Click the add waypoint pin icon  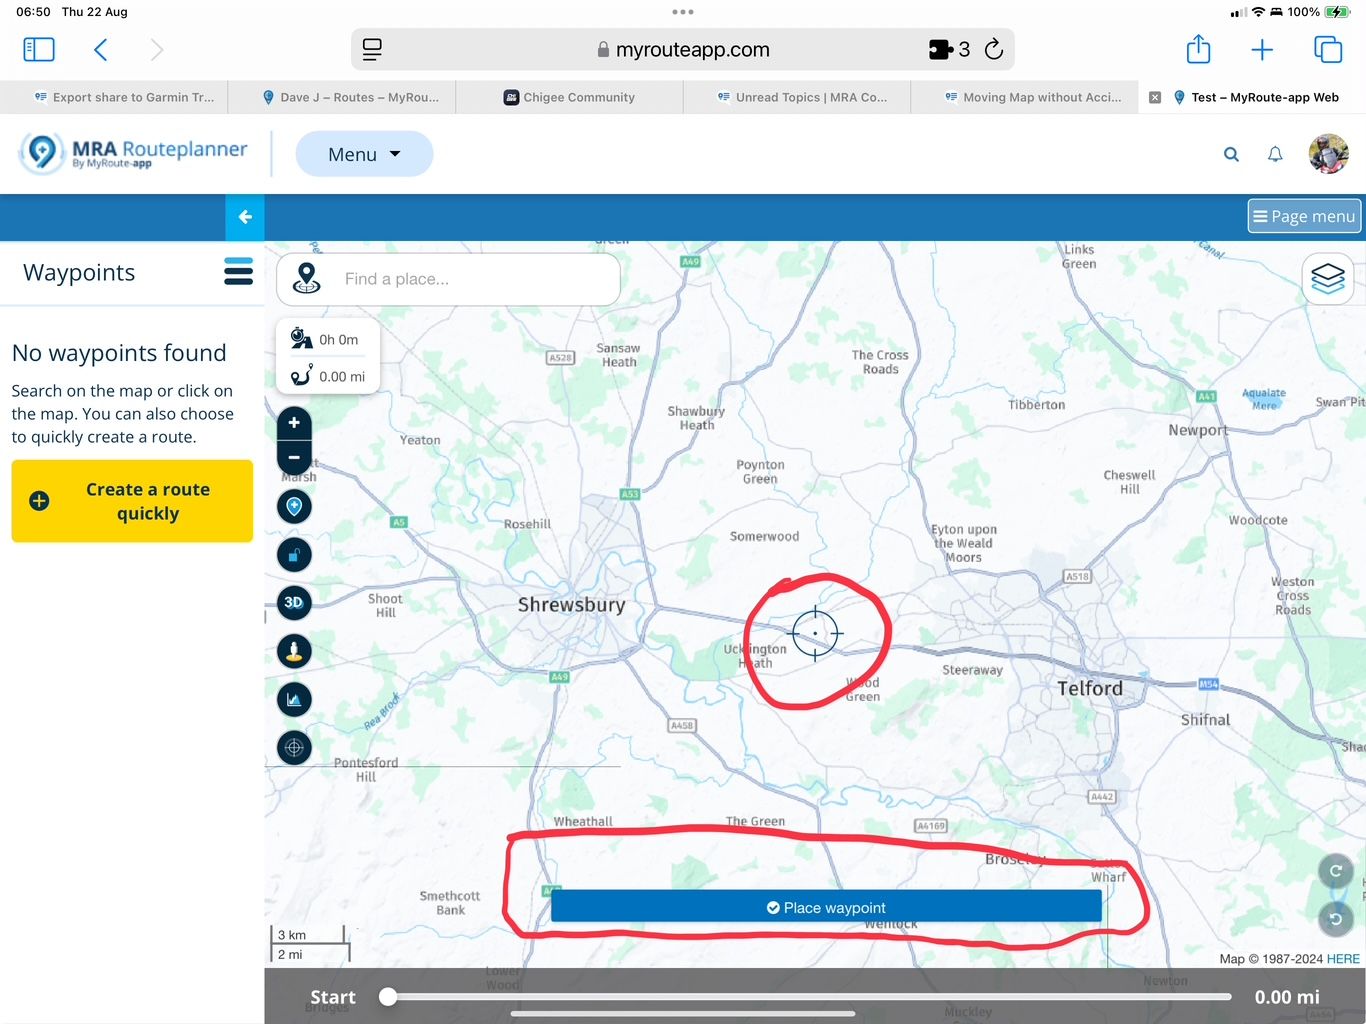coord(294,507)
